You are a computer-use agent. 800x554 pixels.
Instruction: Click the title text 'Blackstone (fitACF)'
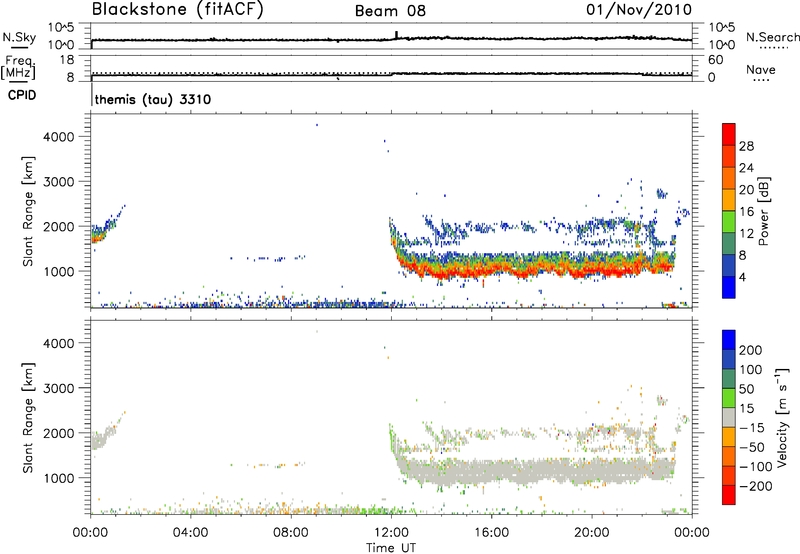coord(177,9)
